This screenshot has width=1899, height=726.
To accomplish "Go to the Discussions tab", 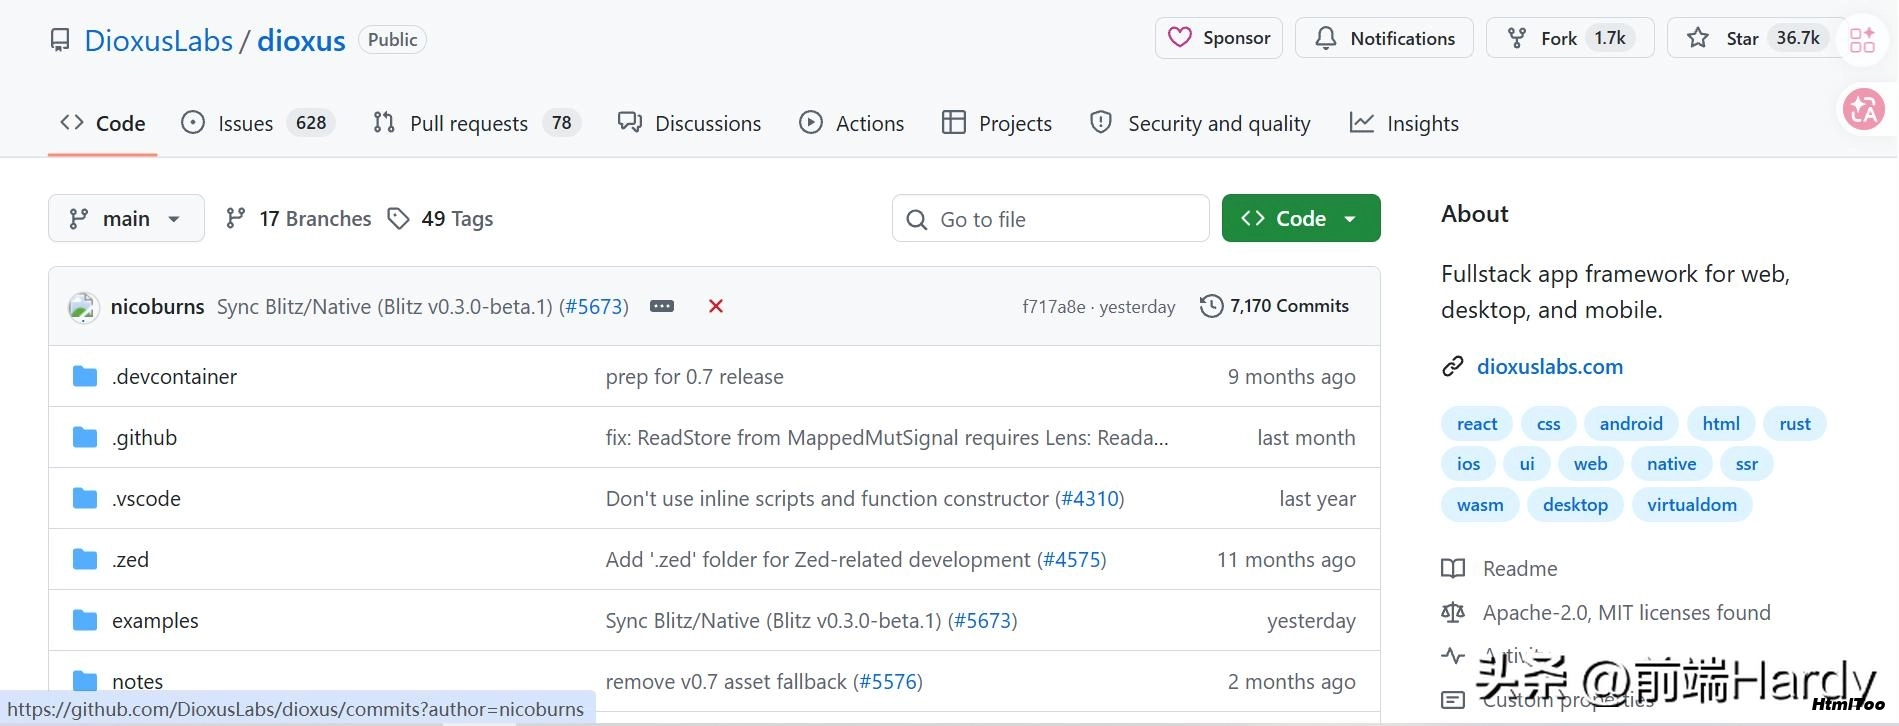I will pos(689,123).
